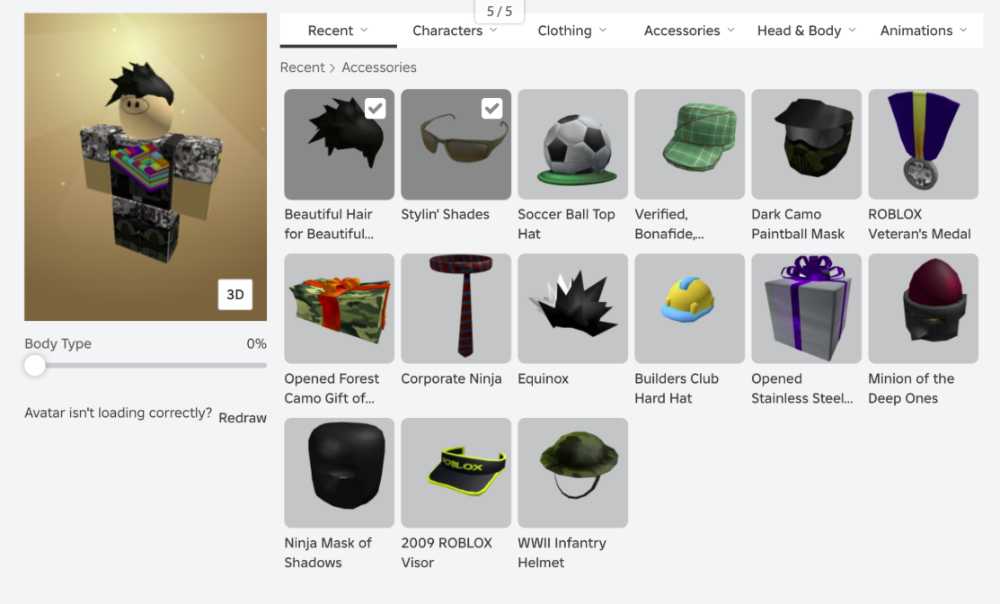Choose the 2009 ROBLOX Visor item
Image resolution: width=1000 pixels, height=604 pixels.
[456, 473]
